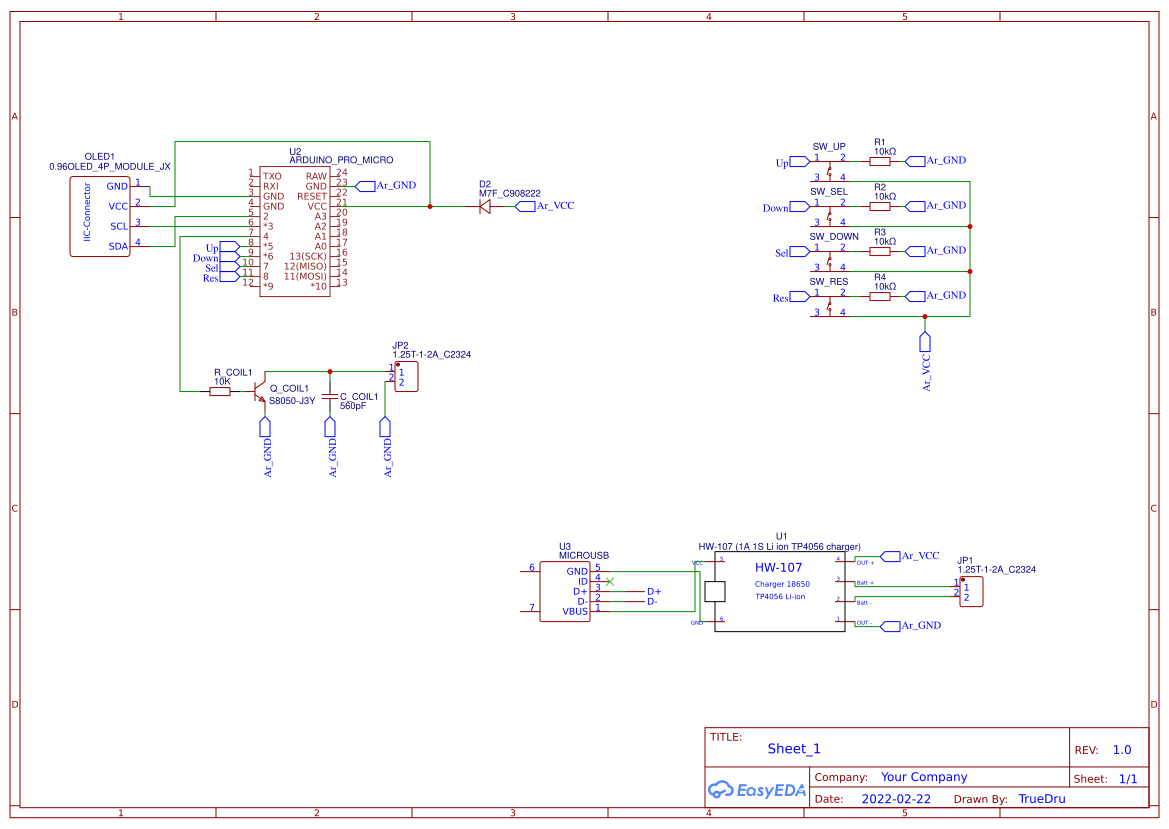Click the 2022-02-22 date field
This screenshot has height=829, width=1169.
(895, 798)
